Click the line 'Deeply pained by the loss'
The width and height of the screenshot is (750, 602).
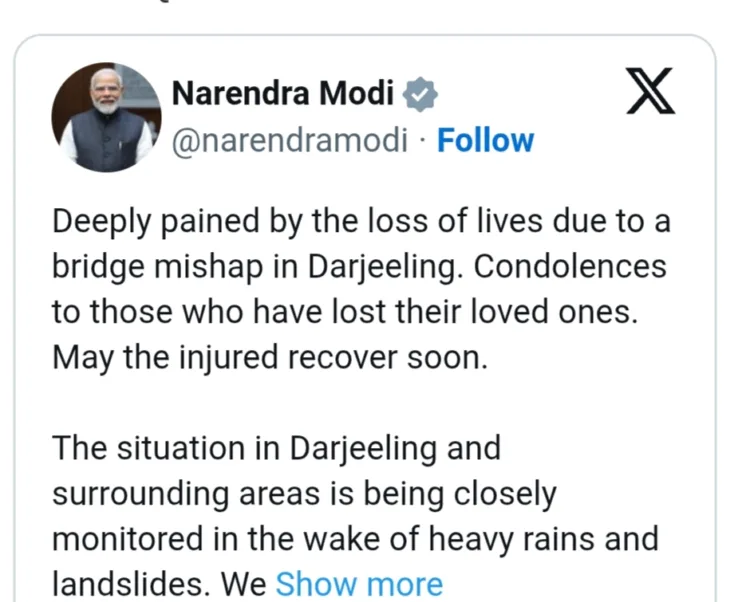coord(361,223)
